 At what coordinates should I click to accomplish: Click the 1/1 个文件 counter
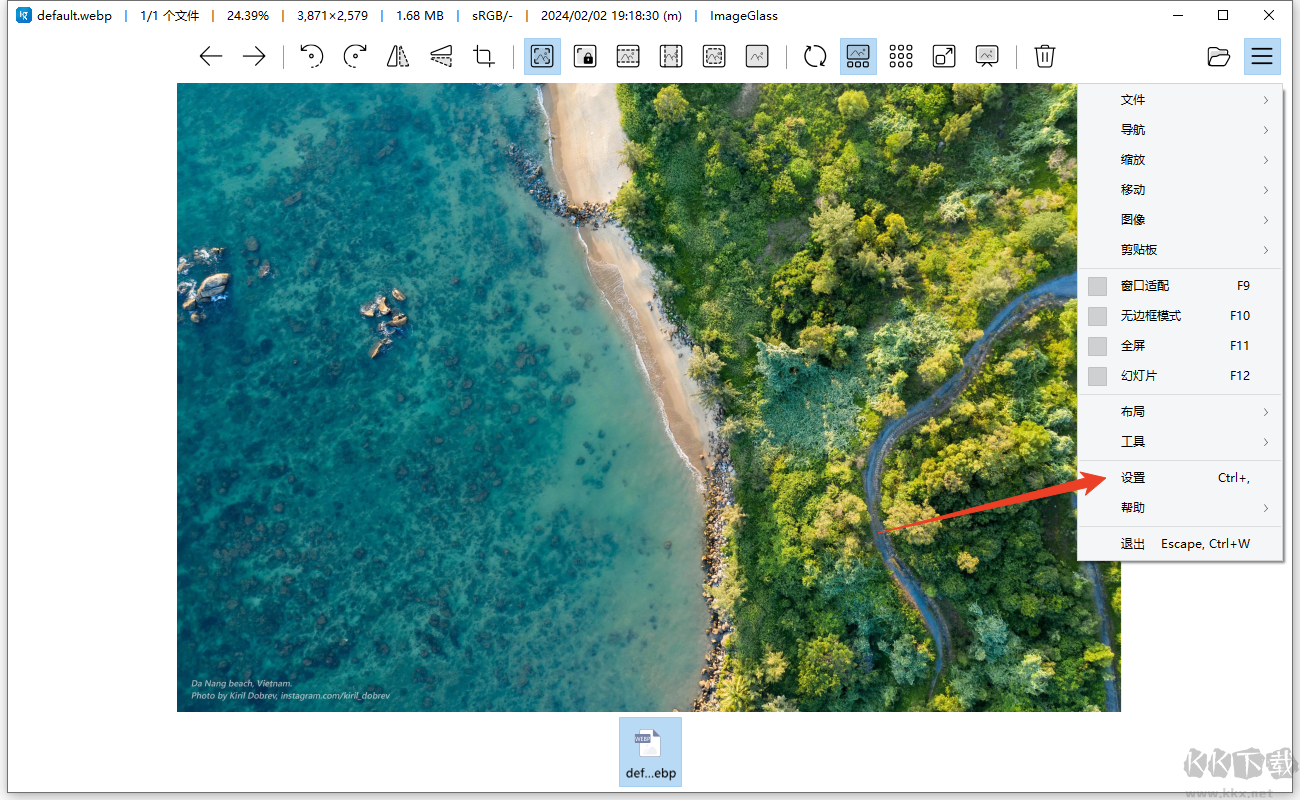click(x=169, y=16)
